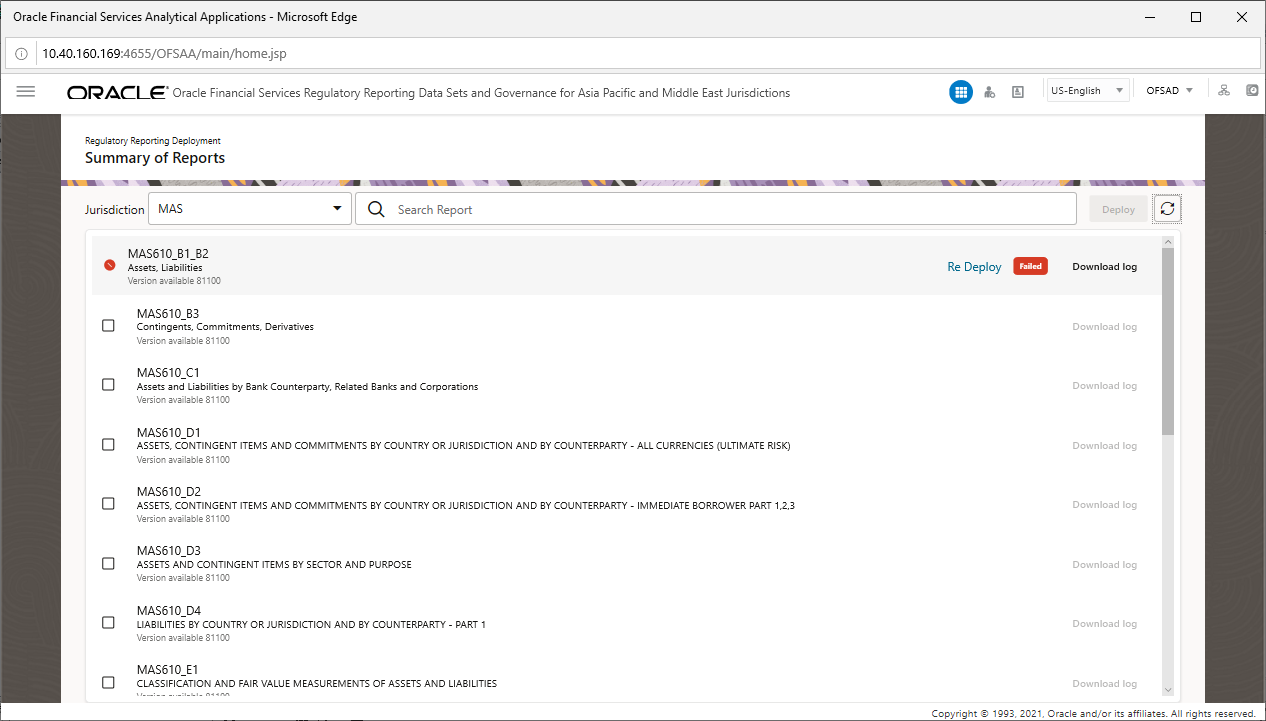This screenshot has width=1266, height=721.
Task: Click the MAS610_D3 report name
Action: coord(168,551)
